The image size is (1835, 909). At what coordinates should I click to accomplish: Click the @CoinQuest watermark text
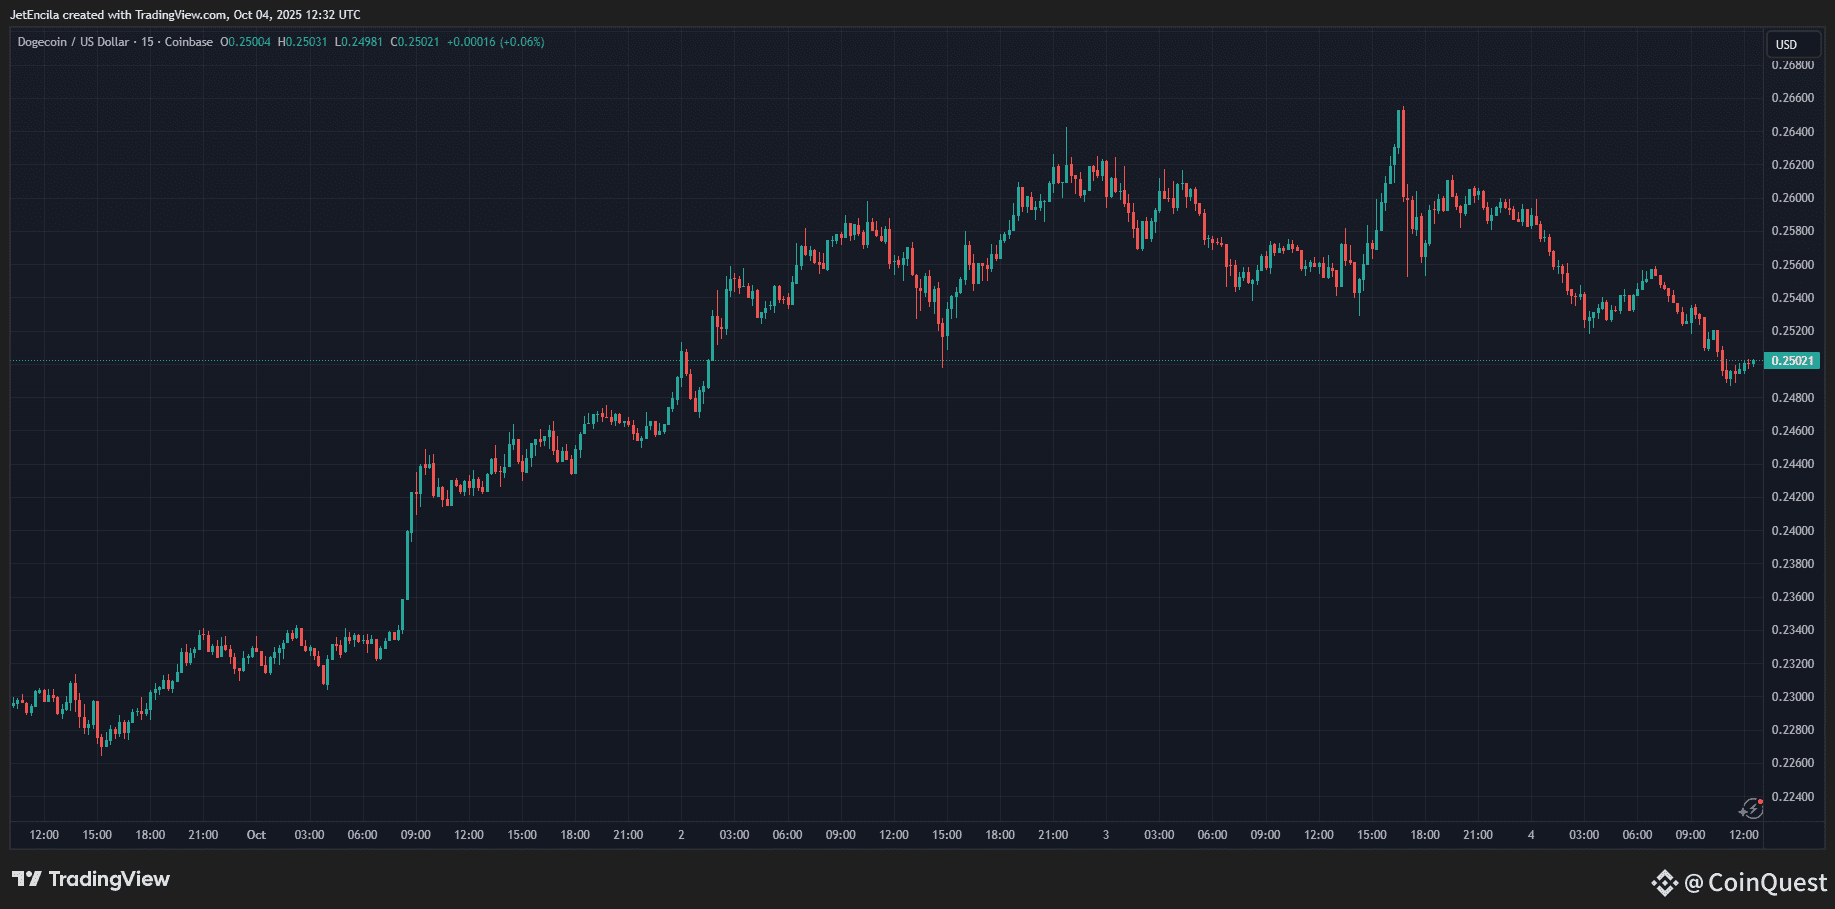(1755, 882)
